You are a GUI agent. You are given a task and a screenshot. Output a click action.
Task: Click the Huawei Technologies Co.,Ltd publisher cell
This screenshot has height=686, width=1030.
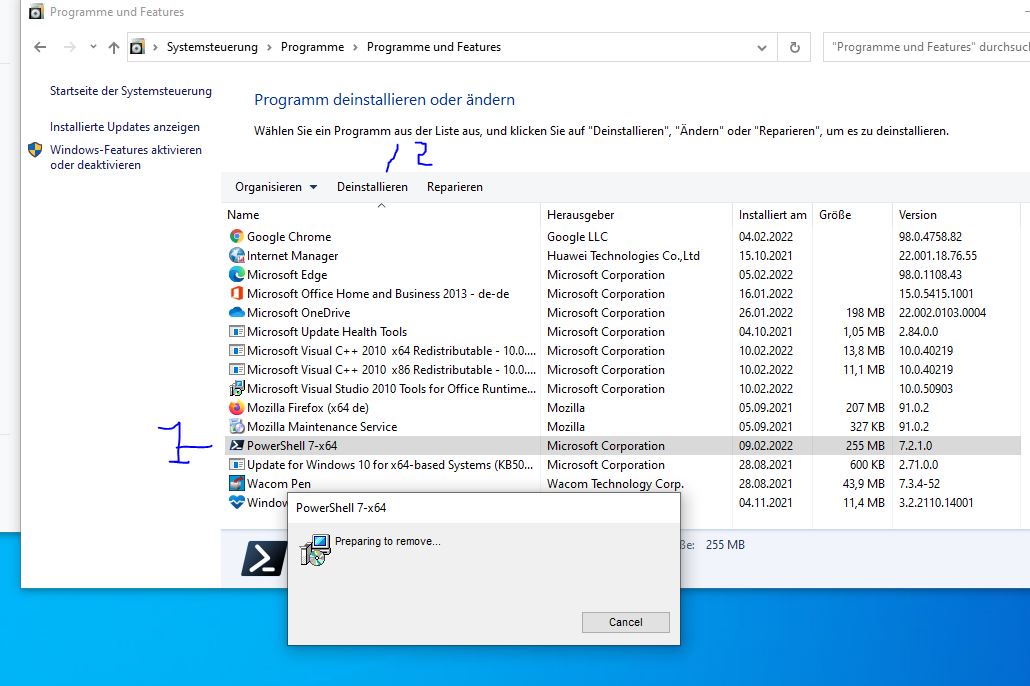pyautogui.click(x=623, y=256)
